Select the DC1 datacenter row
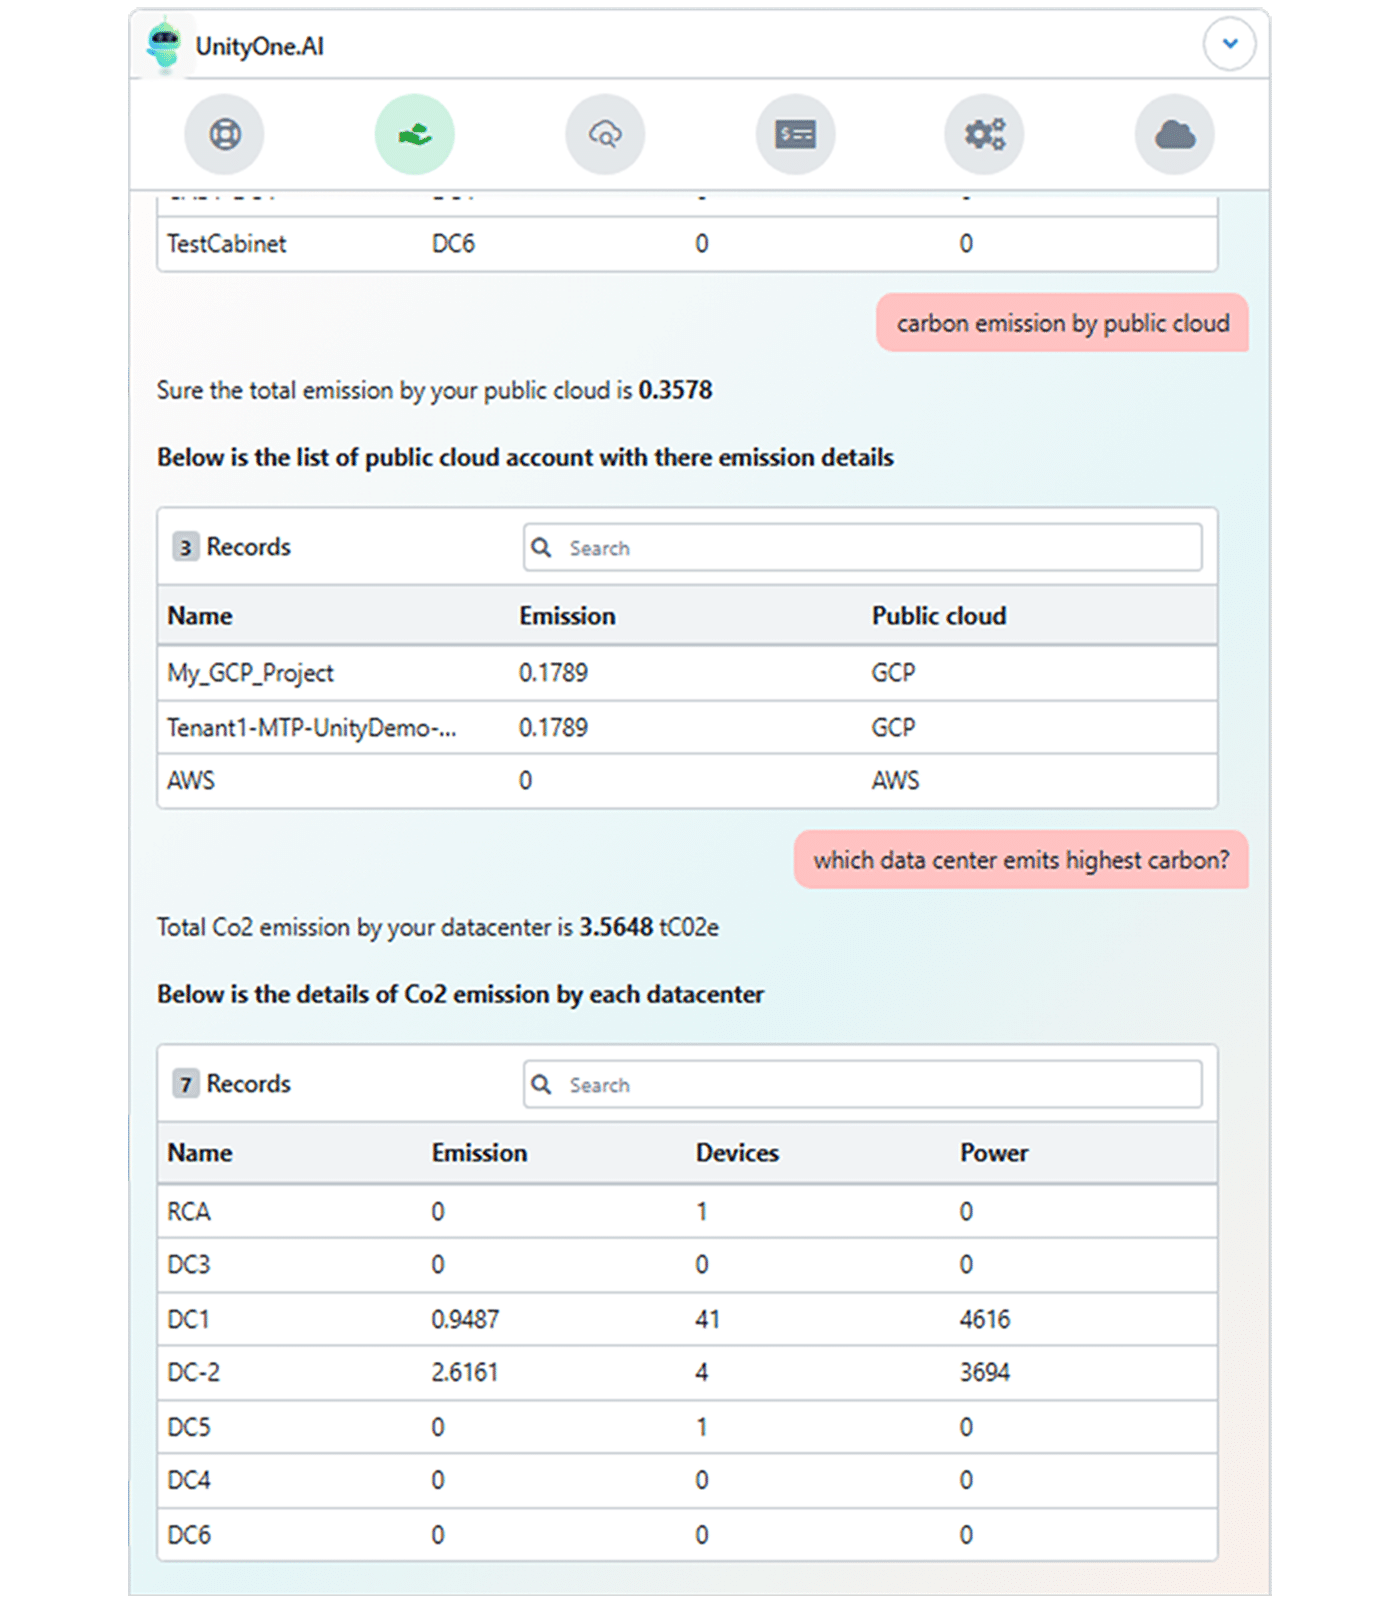 686,1319
